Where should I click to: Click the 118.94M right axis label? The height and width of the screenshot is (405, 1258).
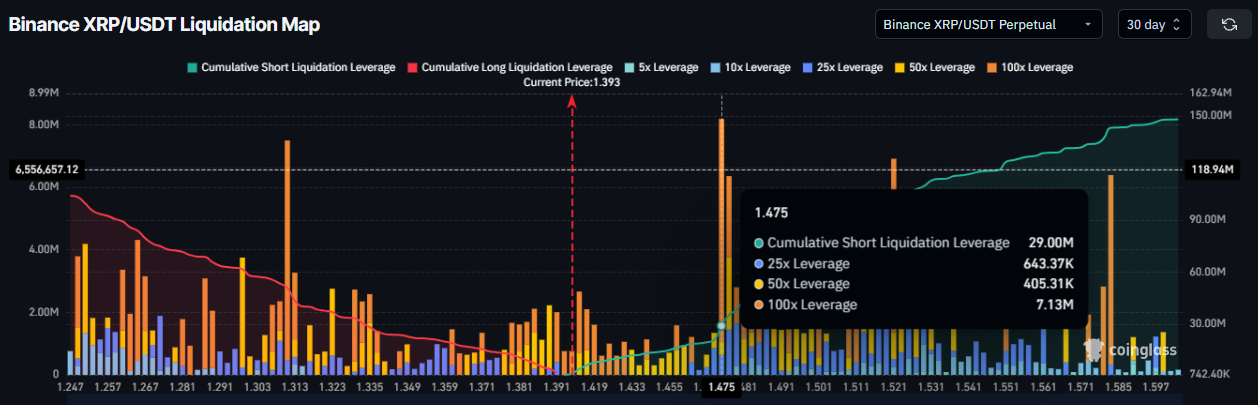coord(1211,170)
